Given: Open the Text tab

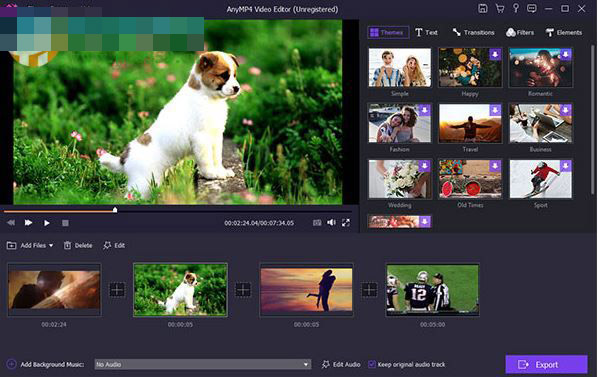Looking at the screenshot, I should [x=426, y=32].
